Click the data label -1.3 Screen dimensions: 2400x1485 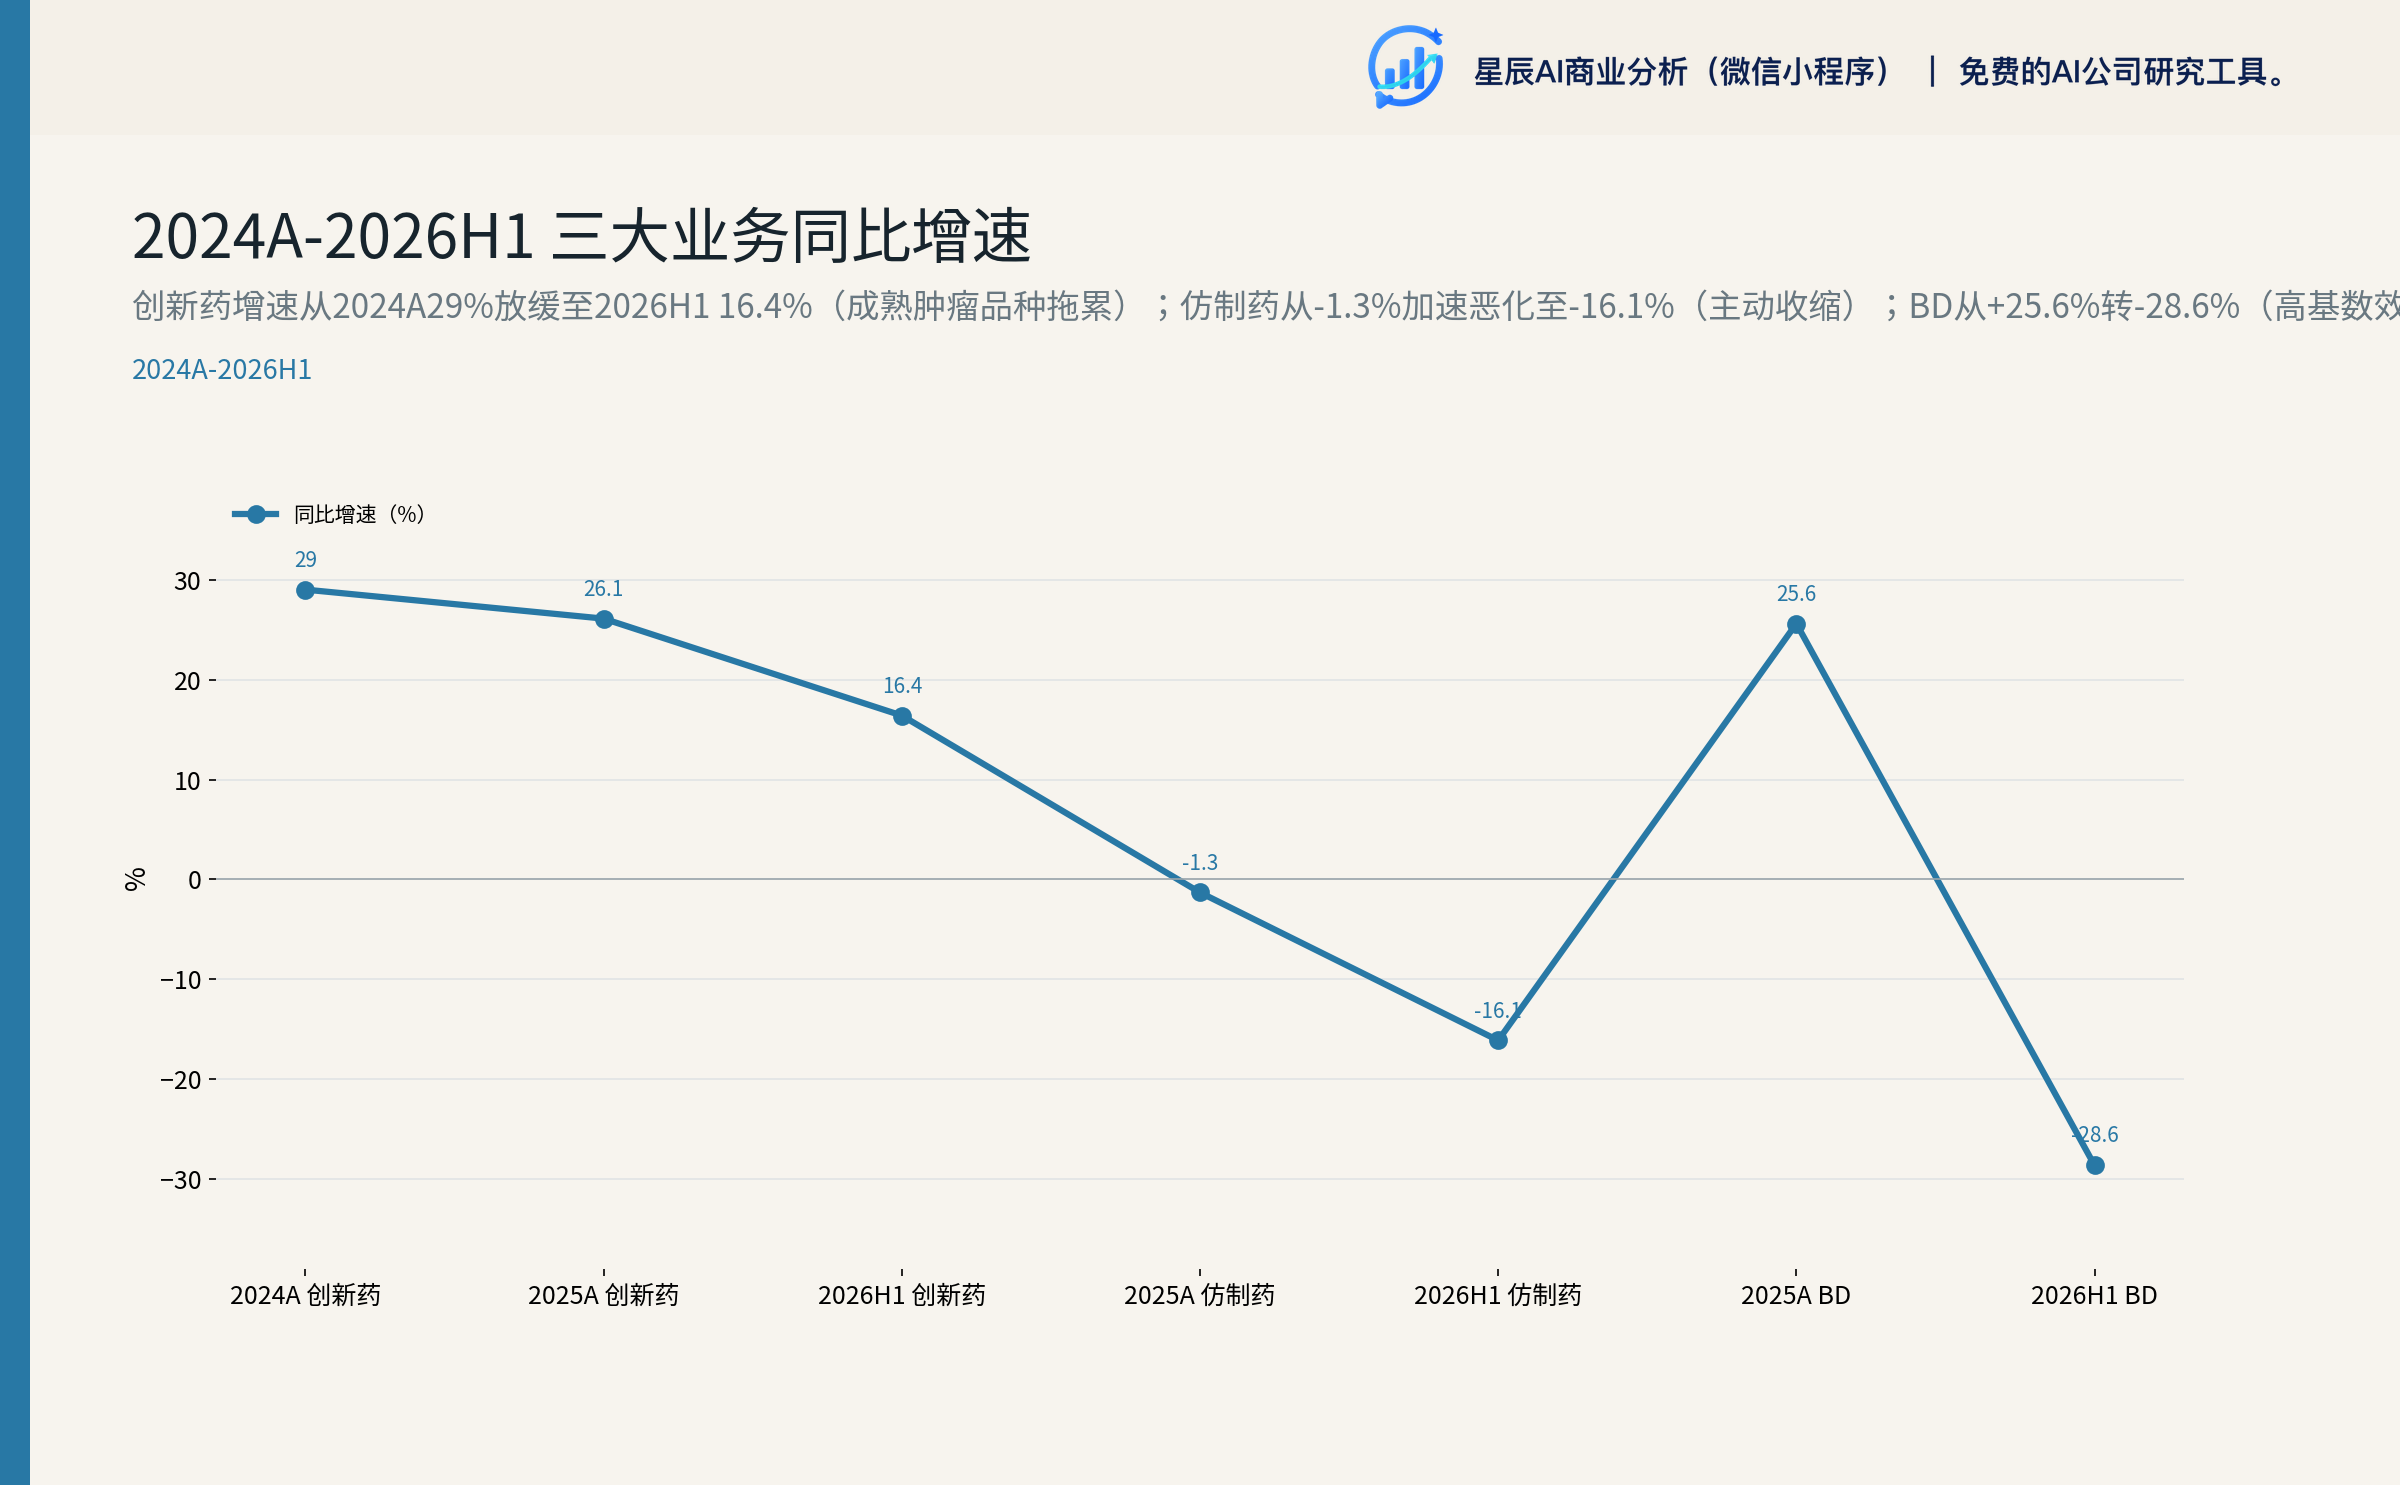(1200, 863)
